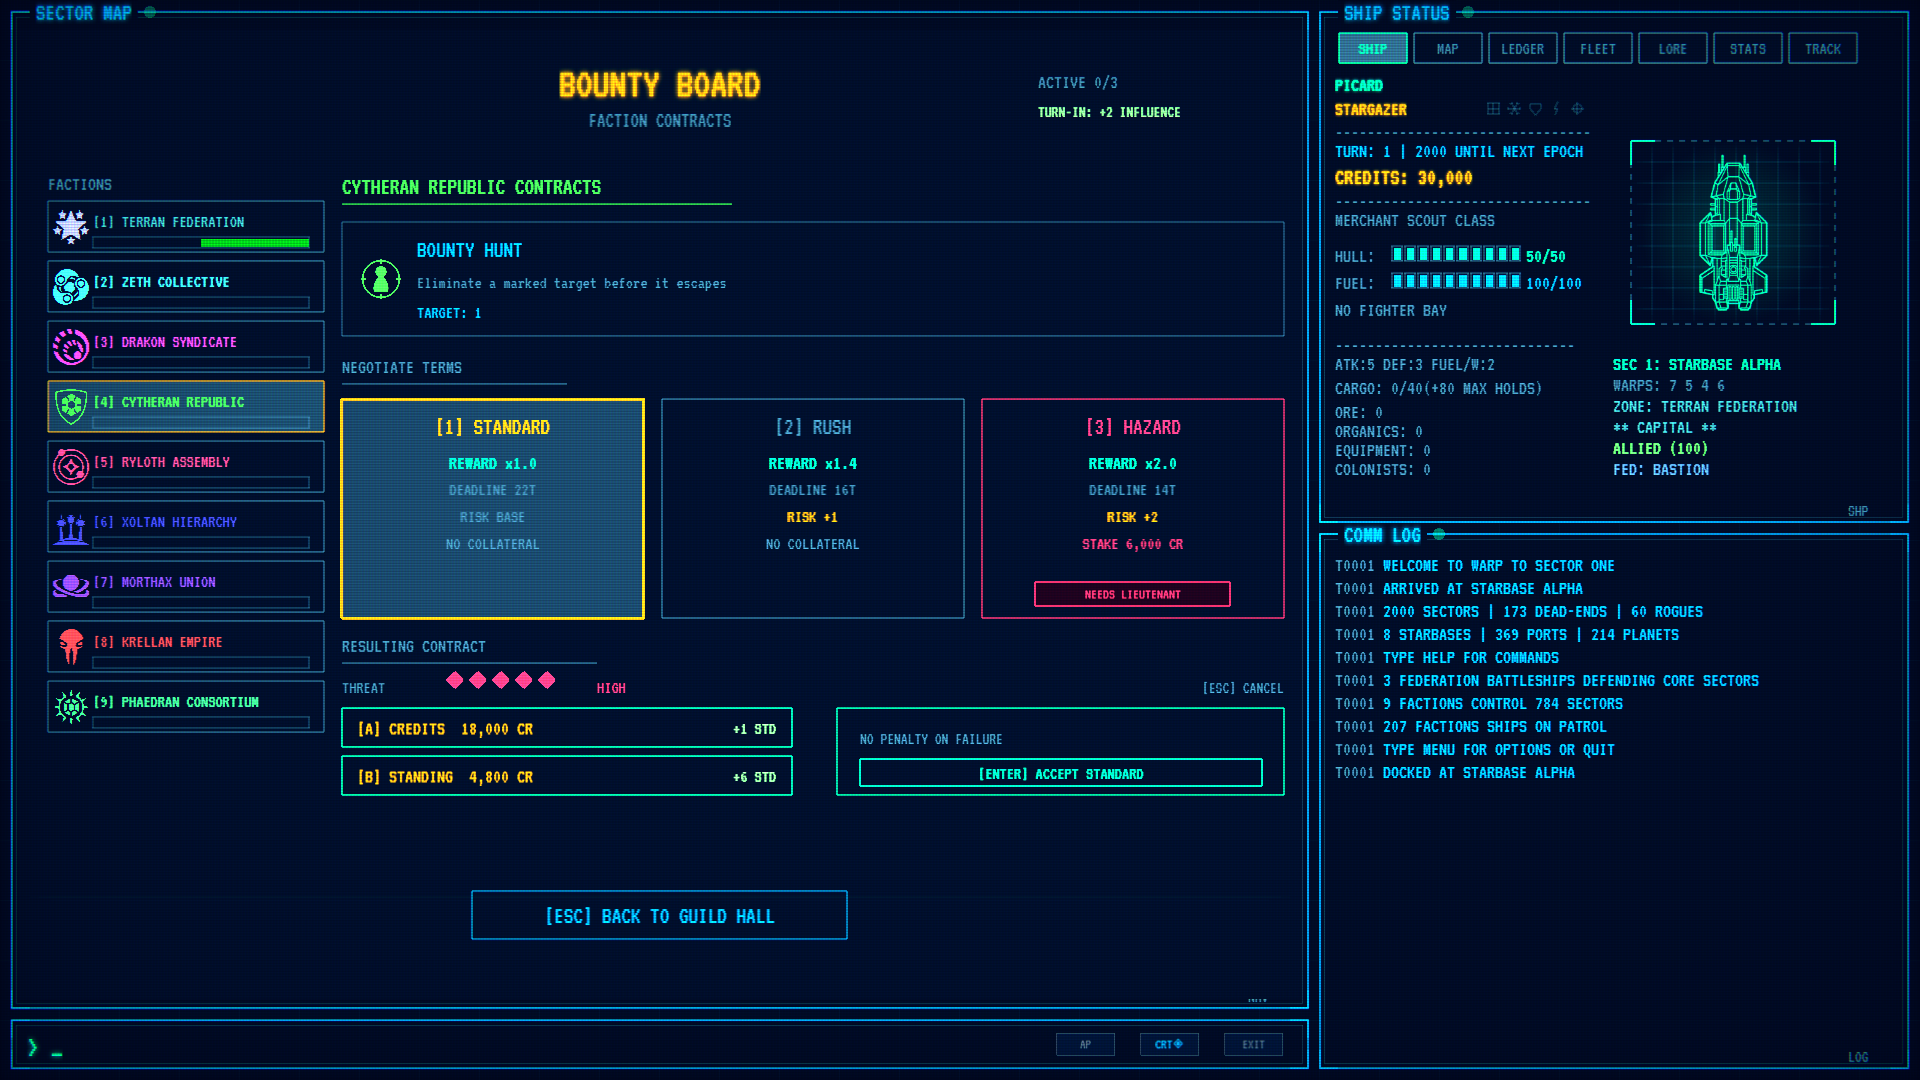
Task: Click the Terran Federation star emblem icon
Action: [x=71, y=227]
